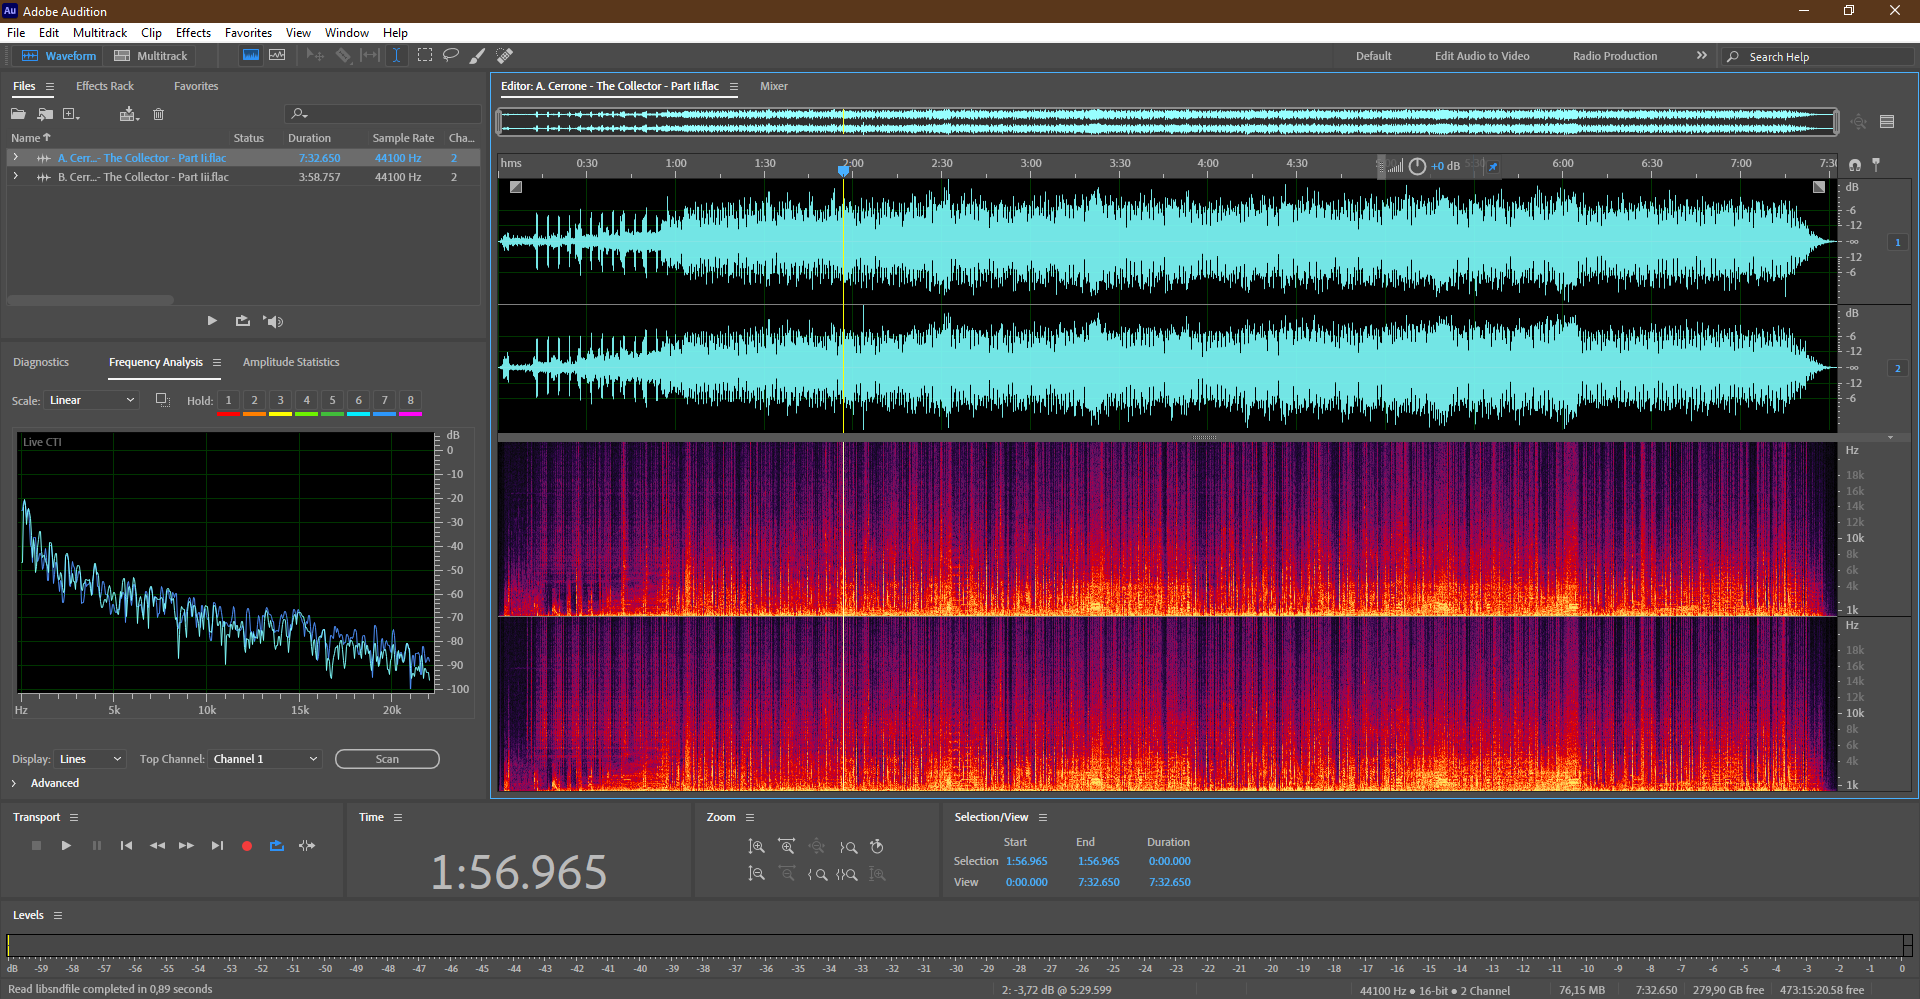This screenshot has height=999, width=1920.
Task: Click the fade-in handle on waveform
Action: click(x=516, y=187)
